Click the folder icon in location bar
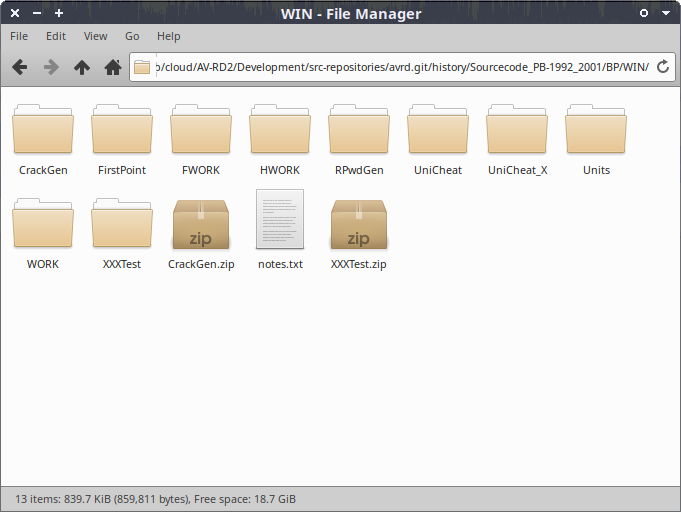 click(x=142, y=68)
